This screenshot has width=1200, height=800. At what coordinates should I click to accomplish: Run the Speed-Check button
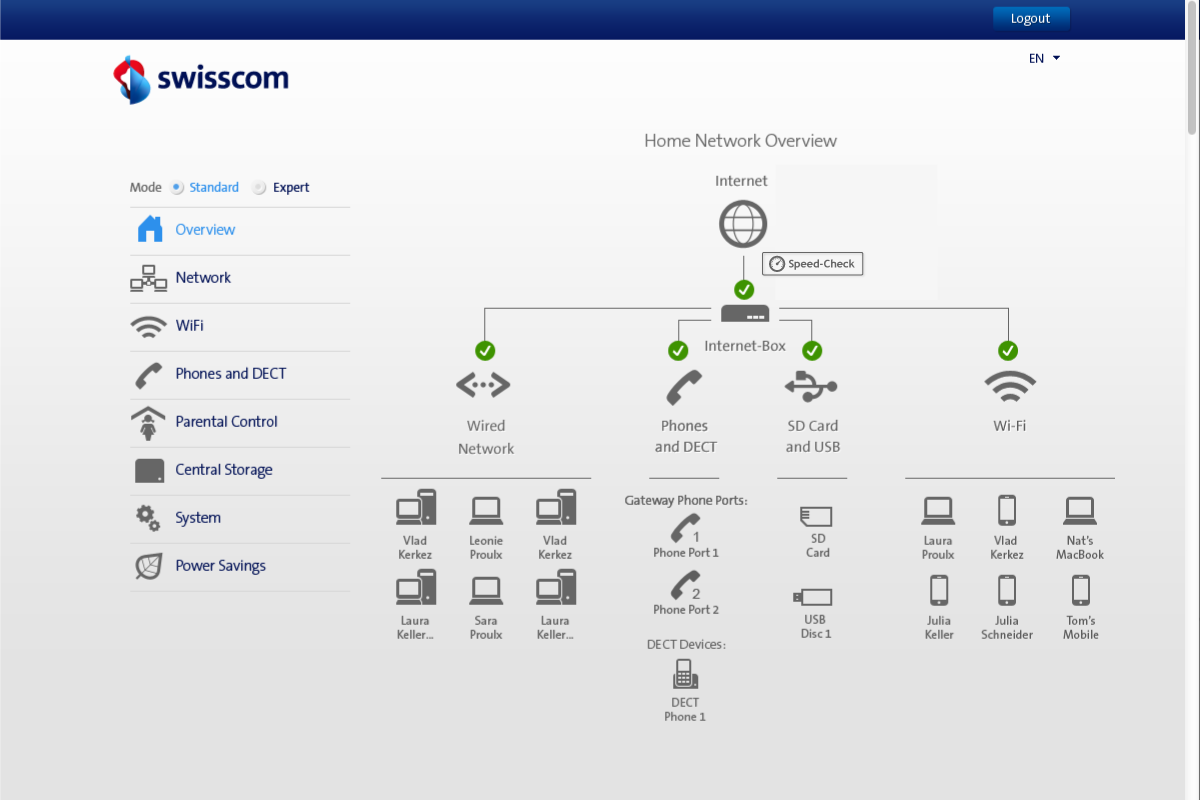pos(812,264)
